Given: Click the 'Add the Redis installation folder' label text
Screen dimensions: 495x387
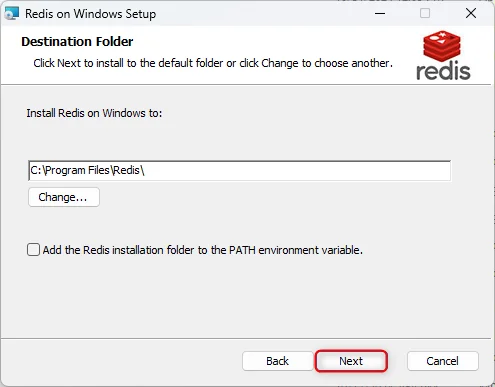Looking at the screenshot, I should click(203, 250).
